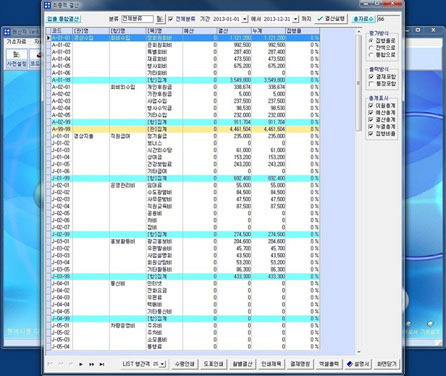Click the 수평인쇄 print button

(x=184, y=364)
